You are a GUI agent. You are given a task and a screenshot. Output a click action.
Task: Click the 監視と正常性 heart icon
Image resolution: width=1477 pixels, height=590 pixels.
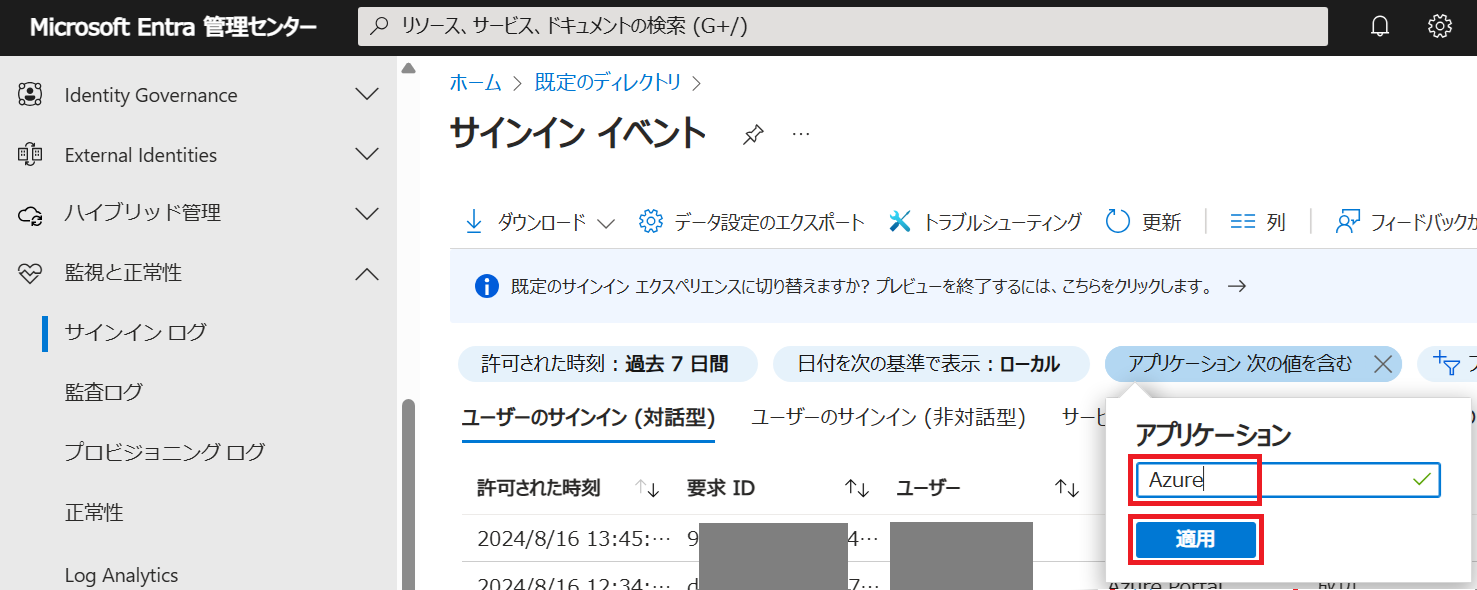[30, 273]
